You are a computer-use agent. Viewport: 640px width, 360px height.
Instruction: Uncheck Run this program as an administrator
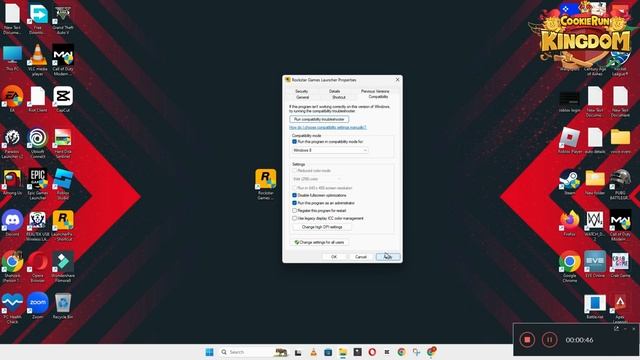pyautogui.click(x=294, y=203)
